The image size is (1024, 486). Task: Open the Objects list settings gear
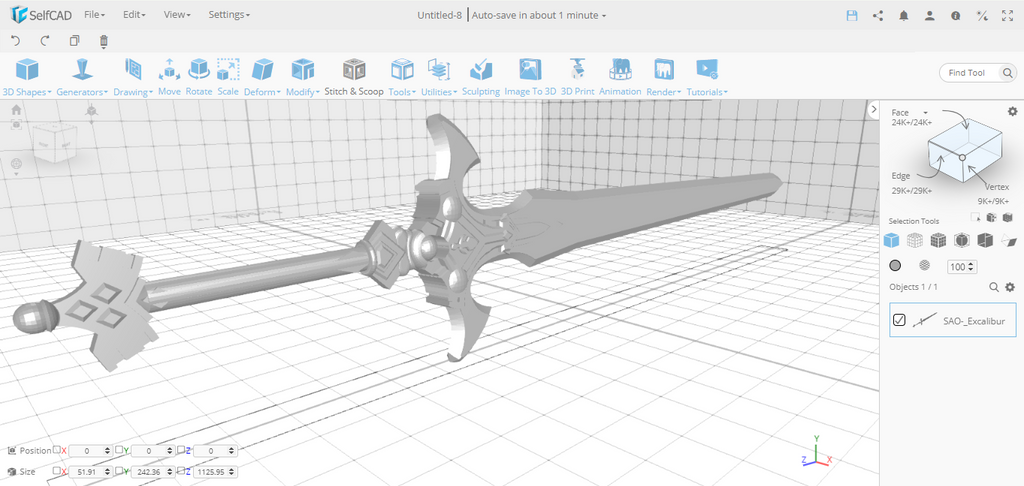click(x=1010, y=287)
